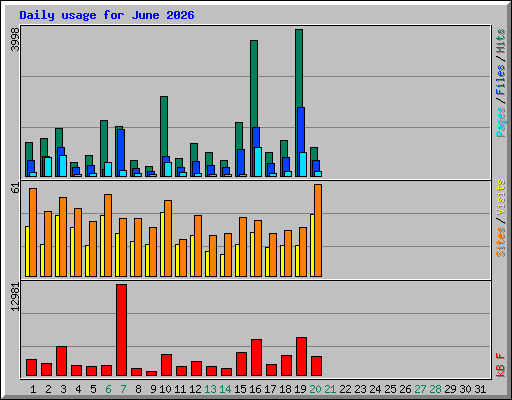The width and height of the screenshot is (512, 400).
Task: Click the yellow bar for day 10
Action: pos(162,244)
